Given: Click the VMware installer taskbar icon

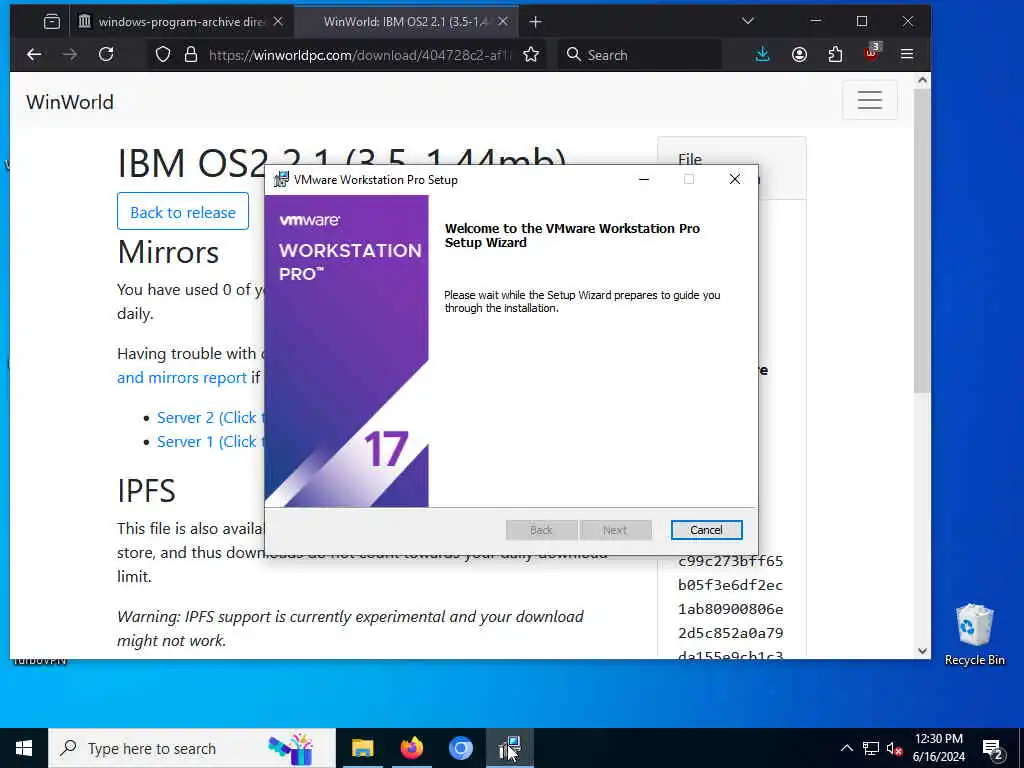Looking at the screenshot, I should point(509,748).
